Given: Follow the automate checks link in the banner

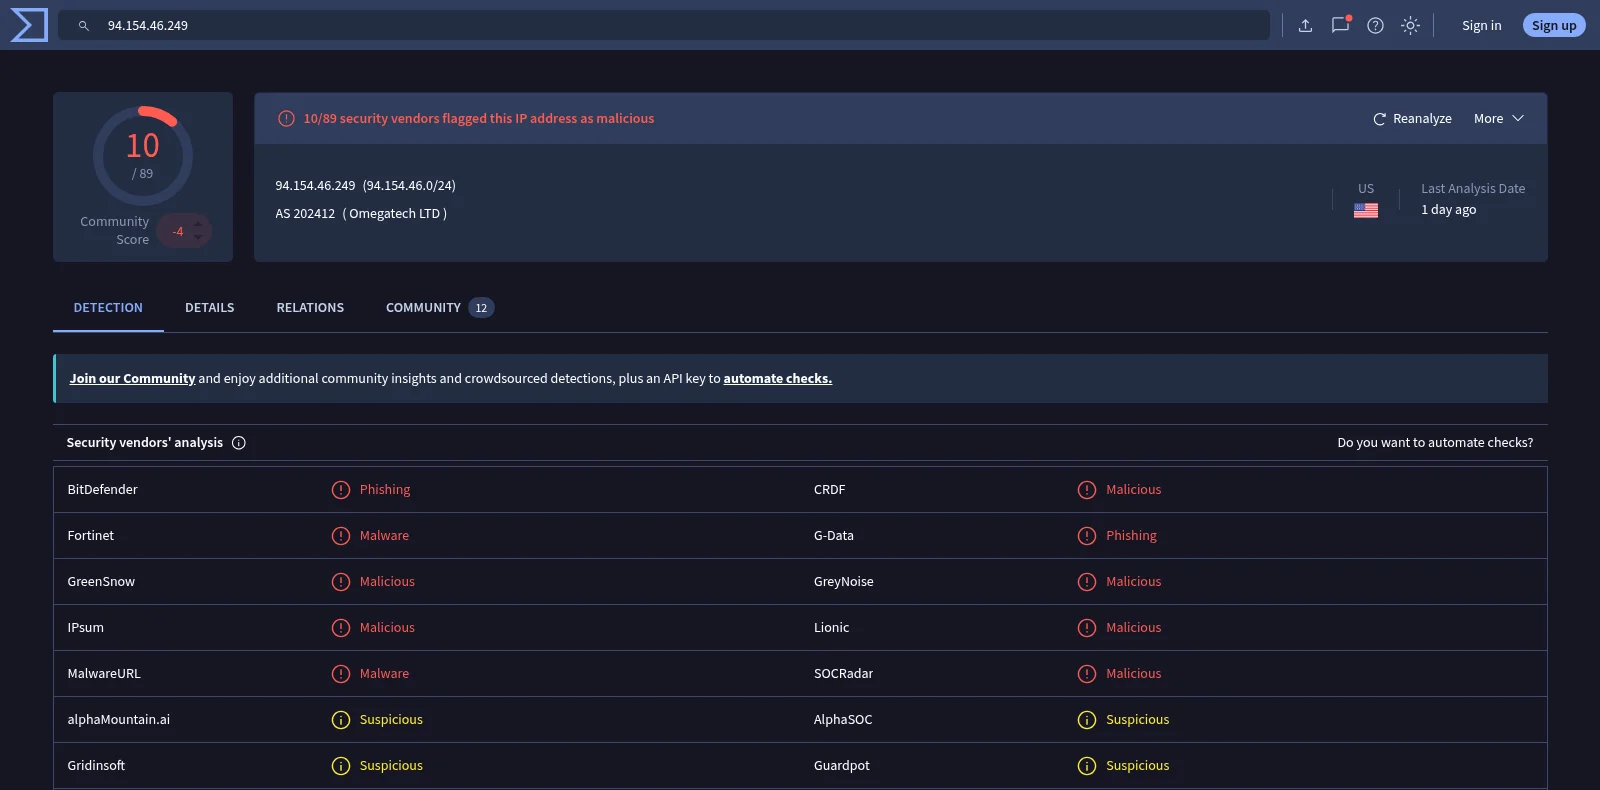Looking at the screenshot, I should click(778, 379).
